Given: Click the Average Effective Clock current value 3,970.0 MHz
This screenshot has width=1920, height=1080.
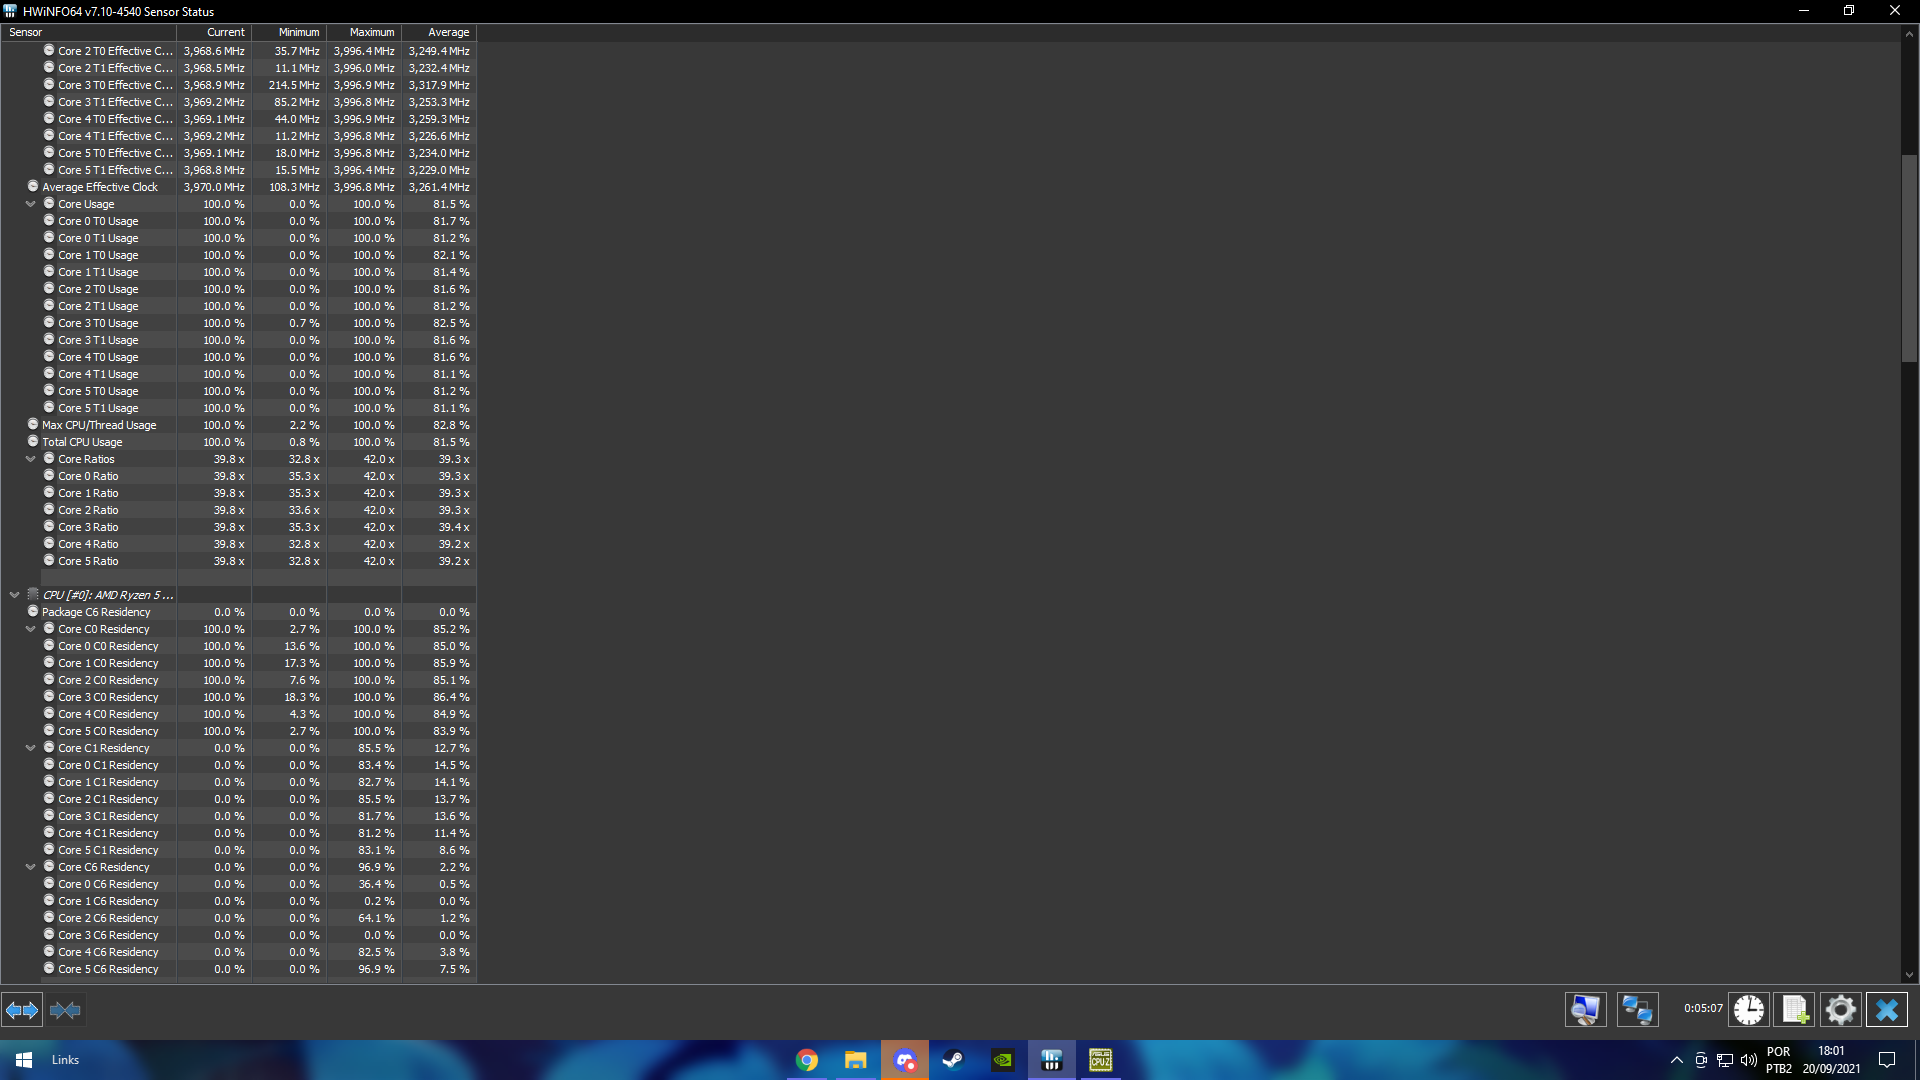Looking at the screenshot, I should pyautogui.click(x=214, y=187).
